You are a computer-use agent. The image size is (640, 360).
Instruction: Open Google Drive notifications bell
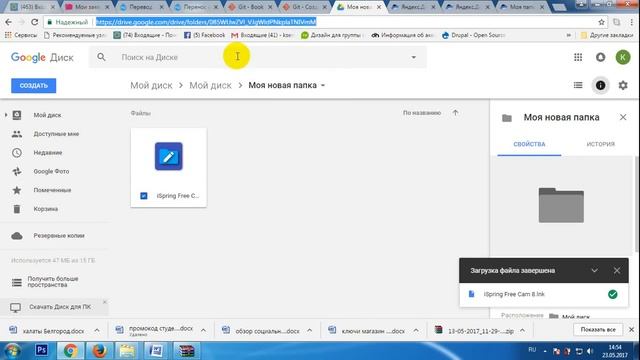[x=600, y=58]
